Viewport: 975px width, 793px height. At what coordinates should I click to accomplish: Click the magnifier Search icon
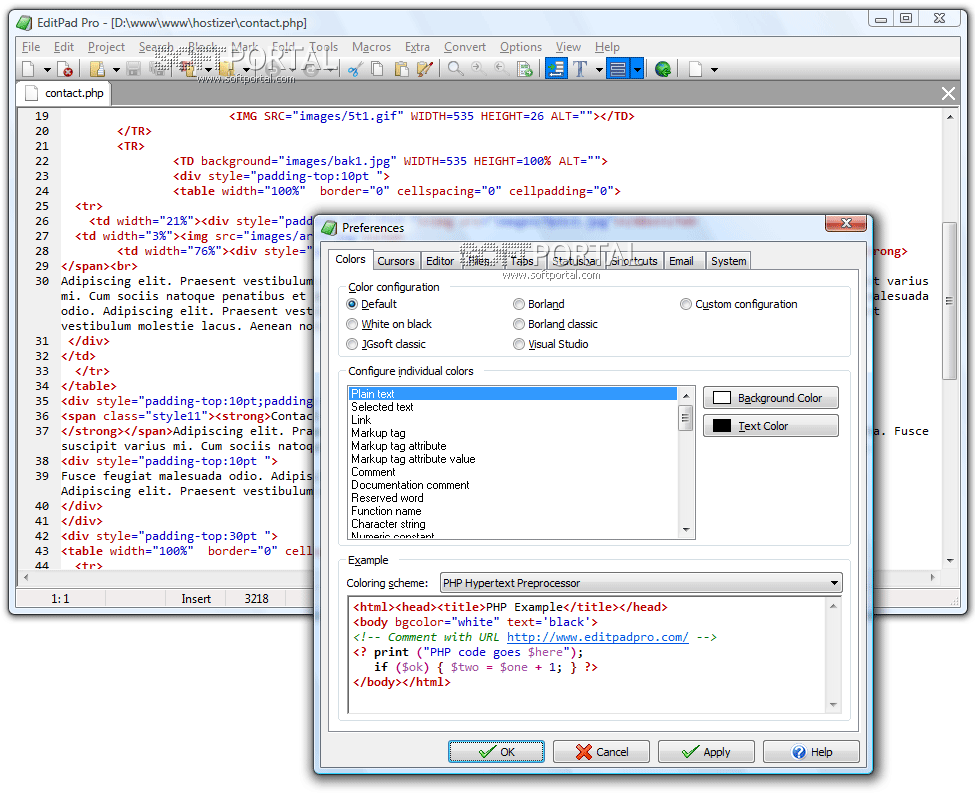coord(455,69)
